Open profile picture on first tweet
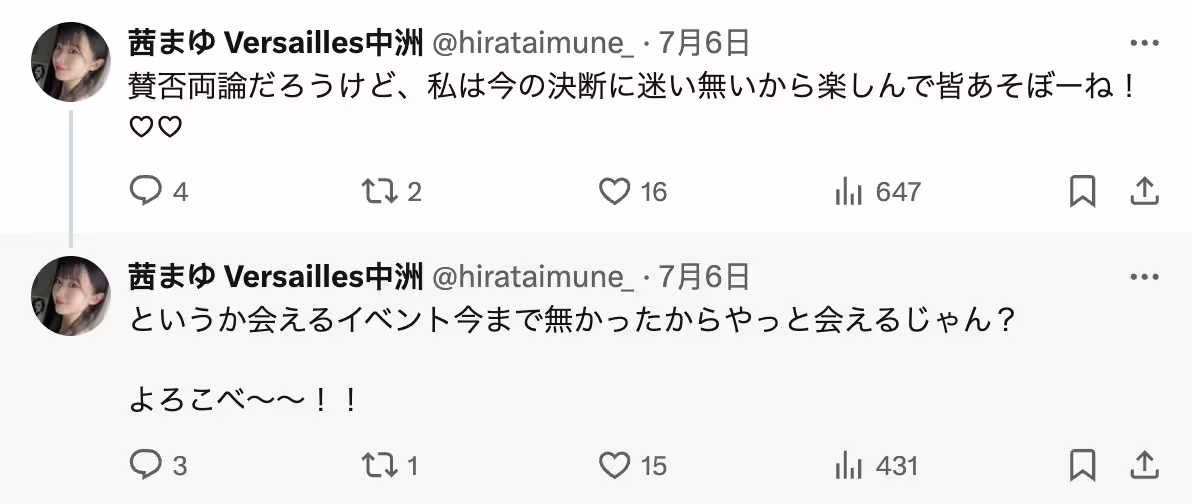 (x=70, y=61)
